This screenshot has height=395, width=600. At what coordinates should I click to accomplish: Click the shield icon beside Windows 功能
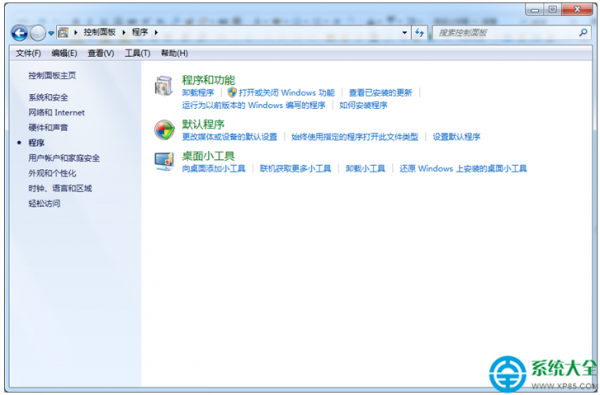pyautogui.click(x=232, y=92)
